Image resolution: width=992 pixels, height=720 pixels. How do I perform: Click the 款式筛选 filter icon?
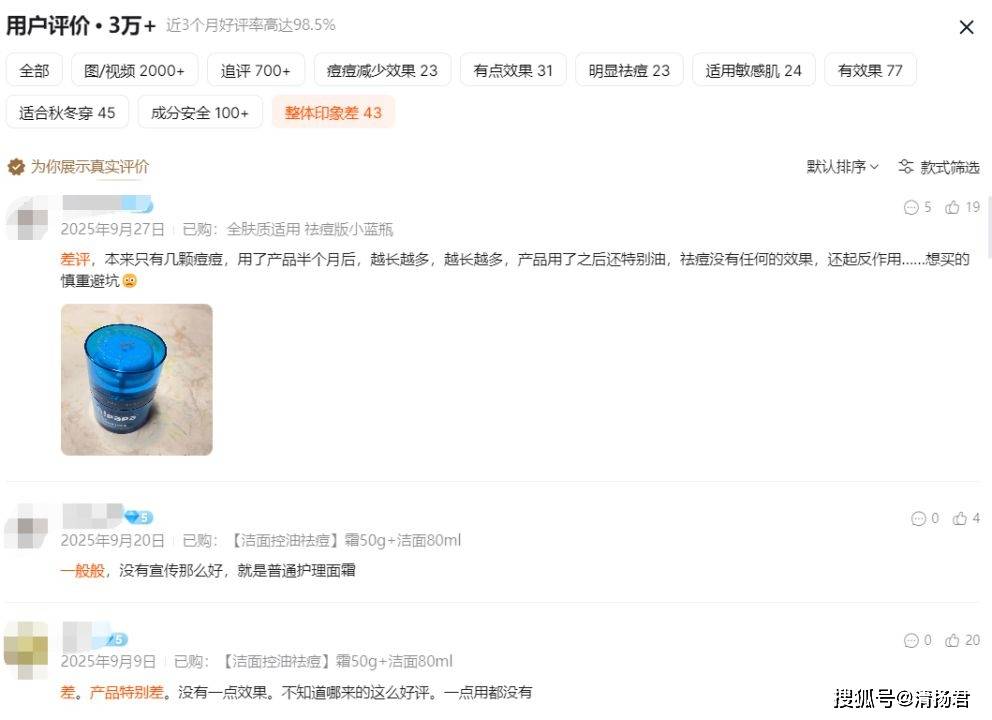click(906, 166)
